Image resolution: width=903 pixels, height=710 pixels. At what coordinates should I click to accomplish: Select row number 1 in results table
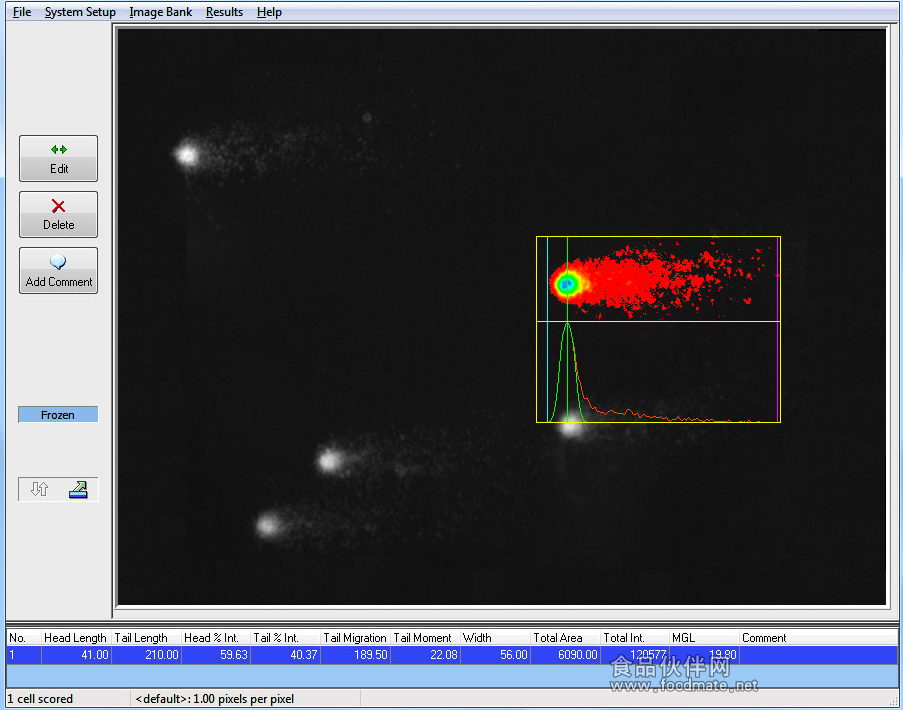pyautogui.click(x=452, y=655)
